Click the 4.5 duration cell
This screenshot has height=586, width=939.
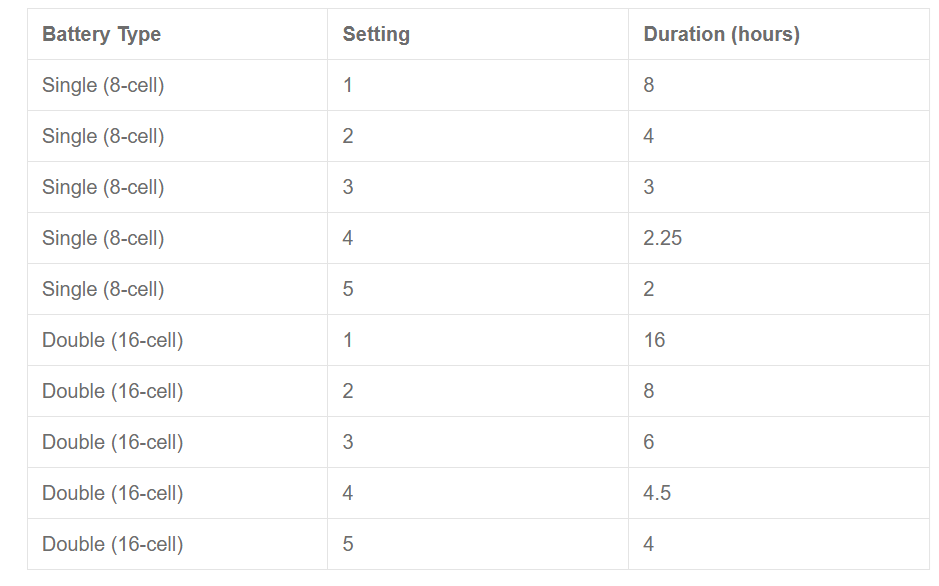(657, 493)
